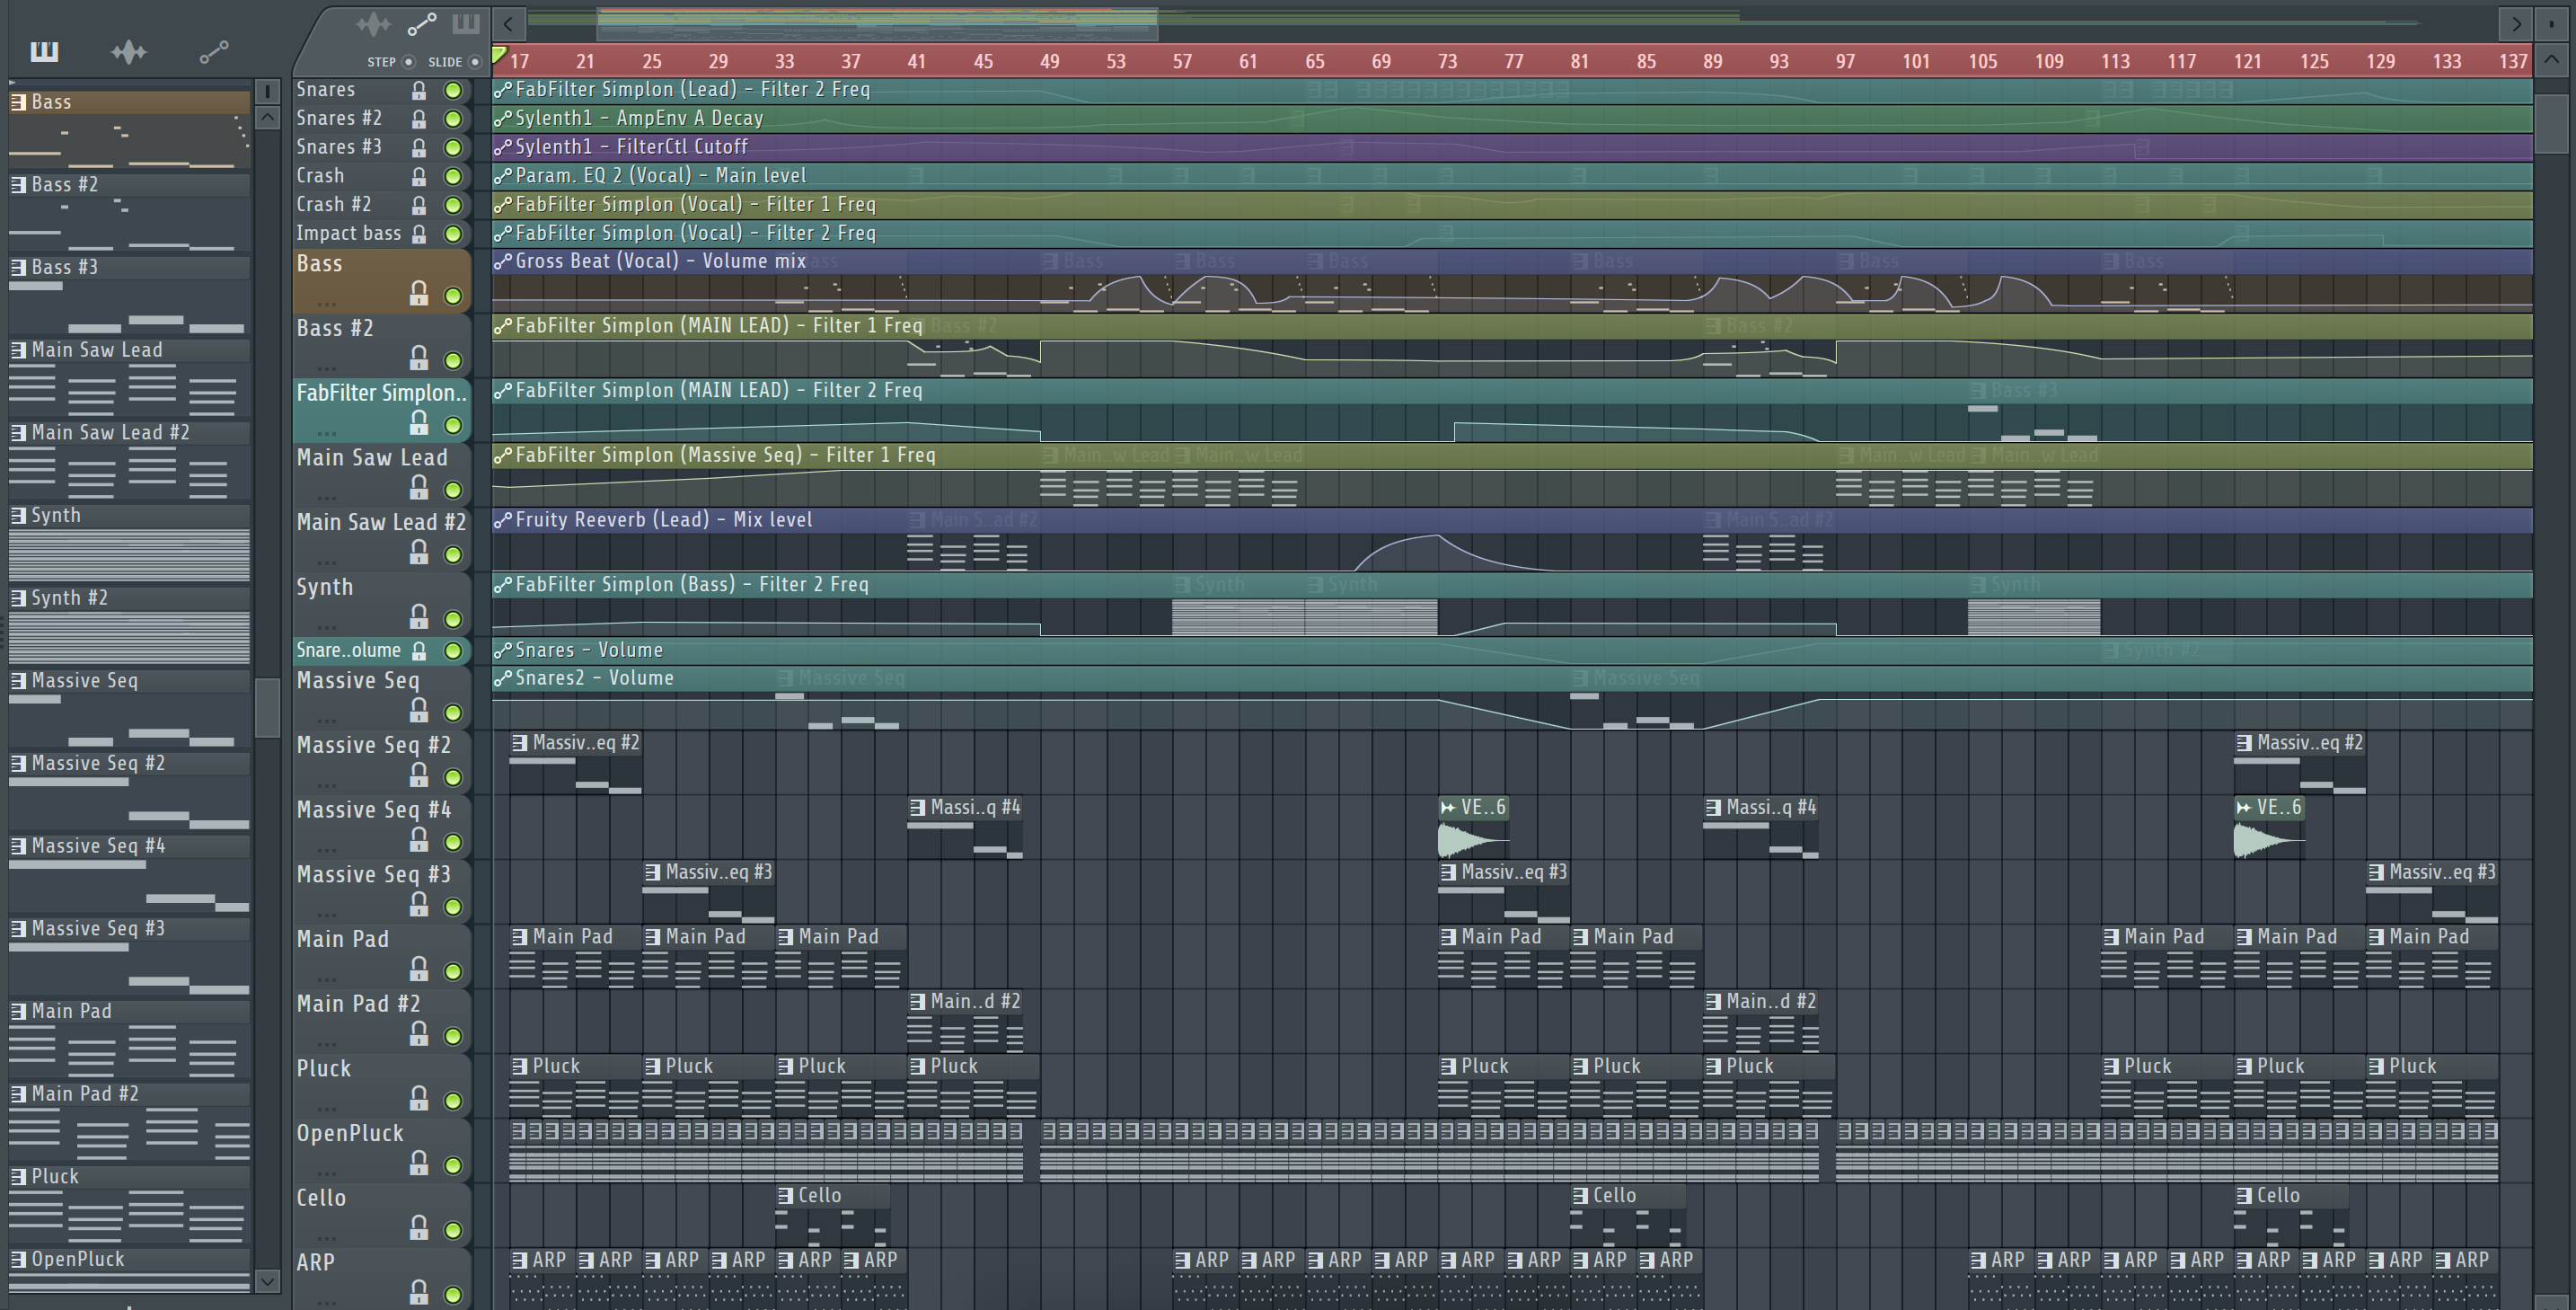Open clip icon of Massi..q #4 at bar 41
Screen dimensions: 2576x1310
pyautogui.click(x=917, y=808)
